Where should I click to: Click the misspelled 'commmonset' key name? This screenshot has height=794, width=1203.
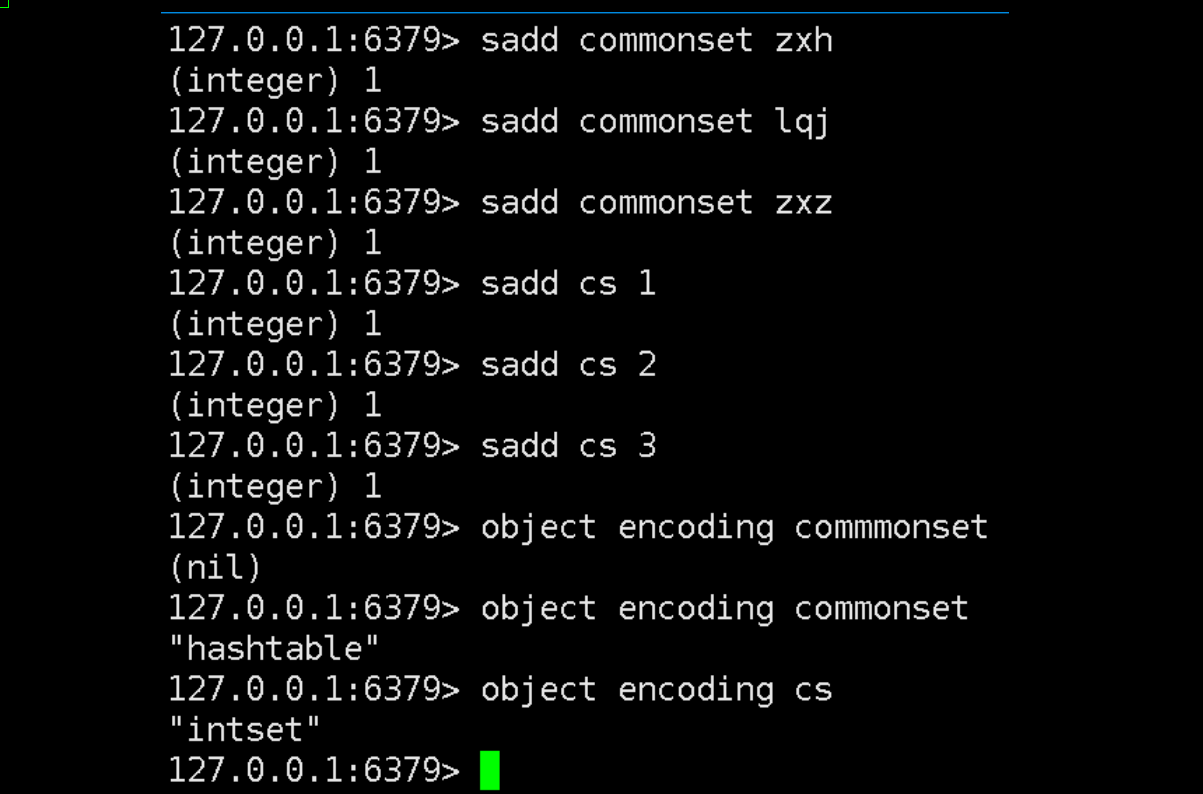coord(890,527)
